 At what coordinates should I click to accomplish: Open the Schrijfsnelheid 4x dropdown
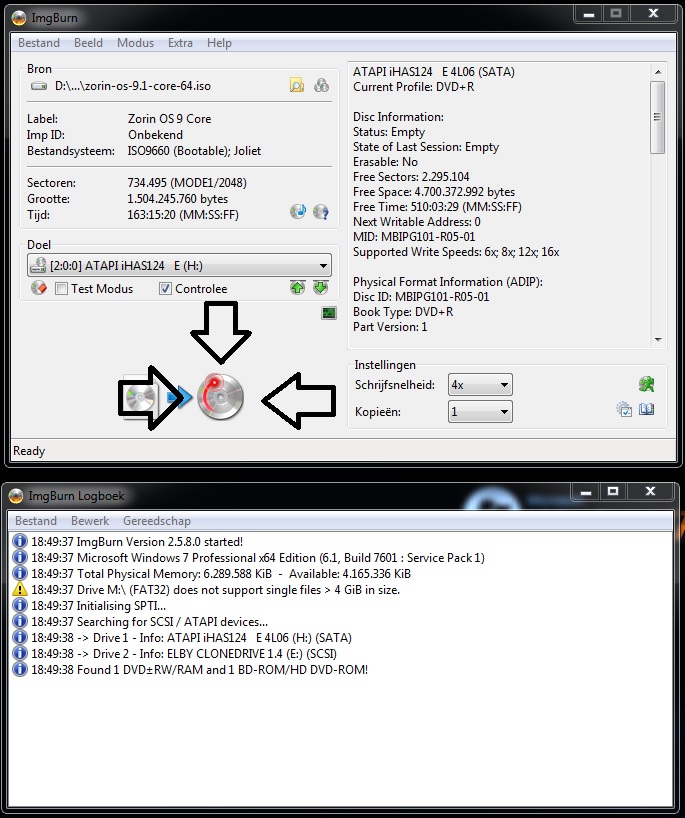click(x=480, y=385)
